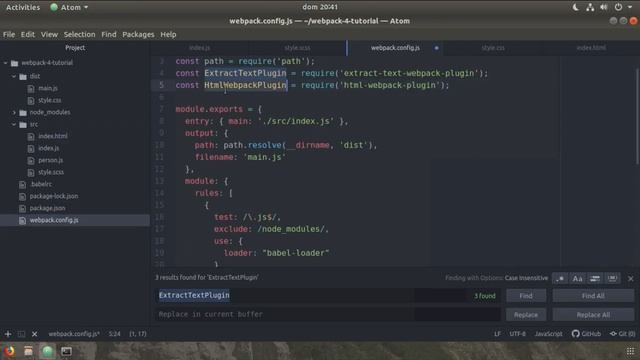Open main.js in dist folder
Image resolution: width=640 pixels, height=360 pixels.
tap(48, 88)
